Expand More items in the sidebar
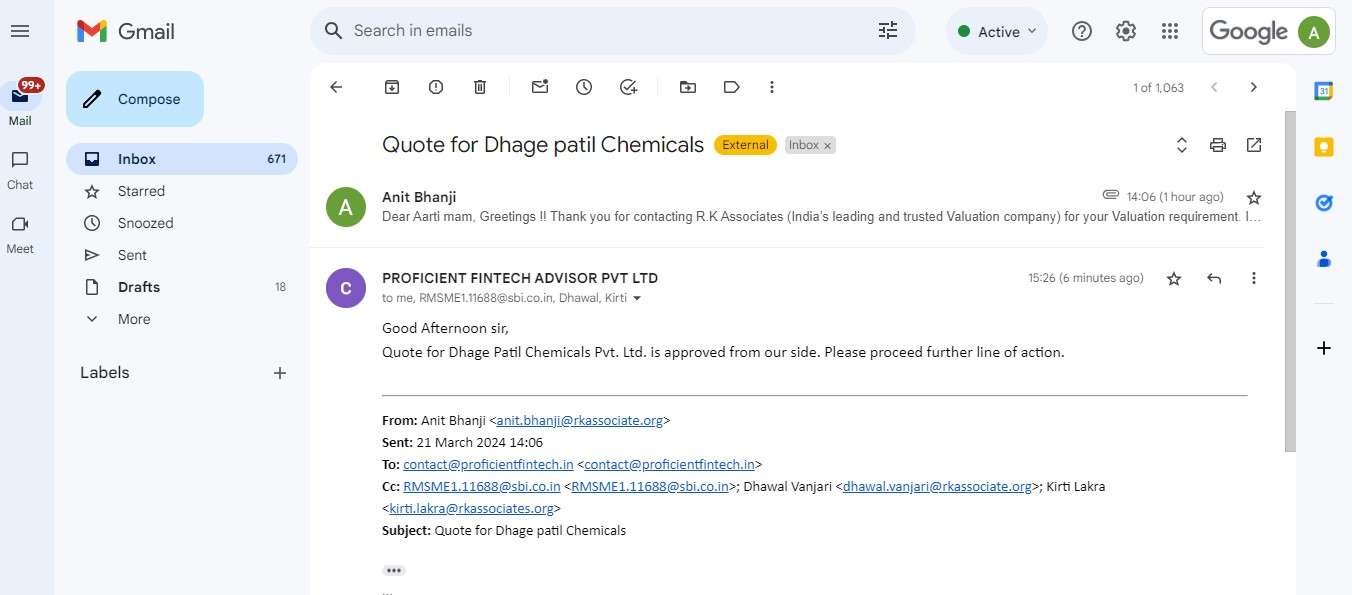This screenshot has height=595, width=1352. [x=134, y=319]
